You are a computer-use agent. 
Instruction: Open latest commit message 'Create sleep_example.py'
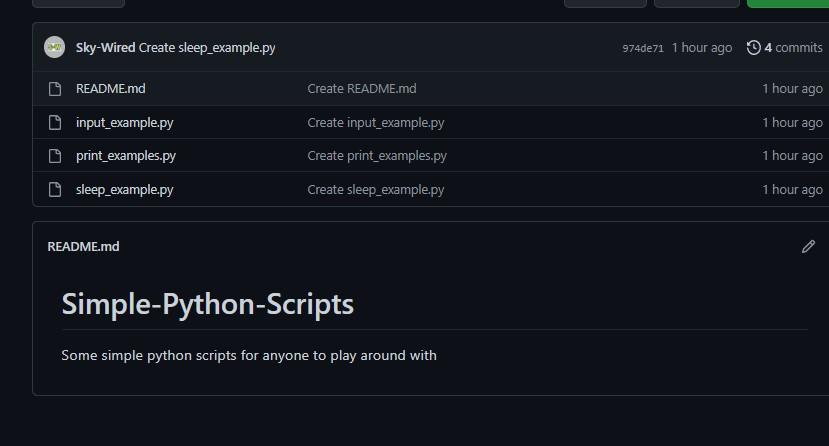point(207,48)
